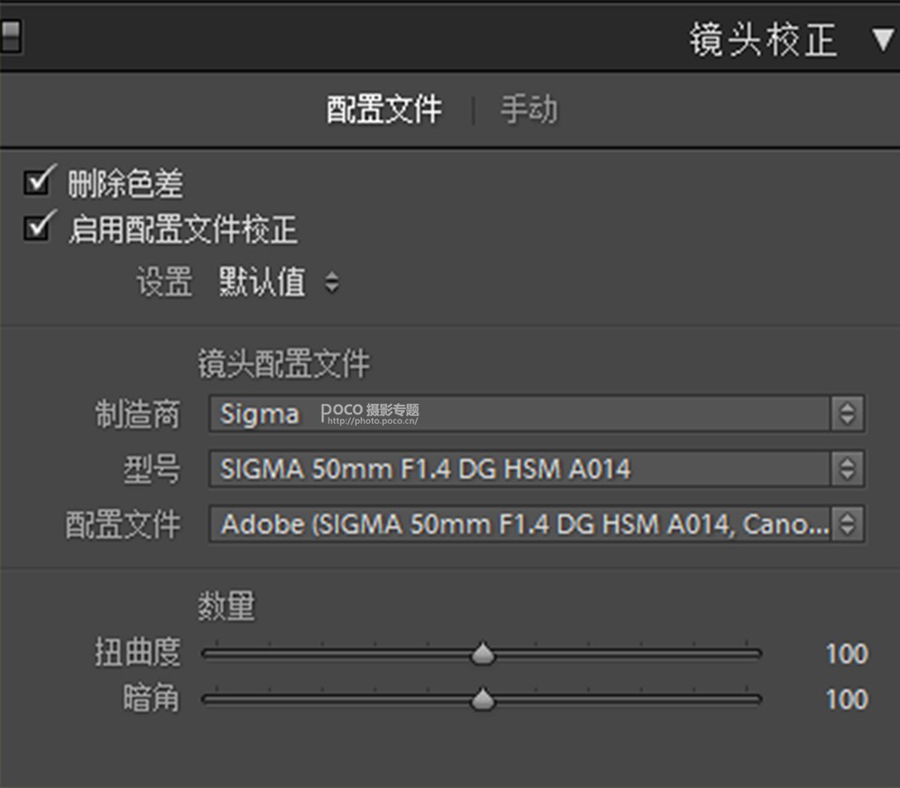Click the 设置 label text

tap(163, 283)
